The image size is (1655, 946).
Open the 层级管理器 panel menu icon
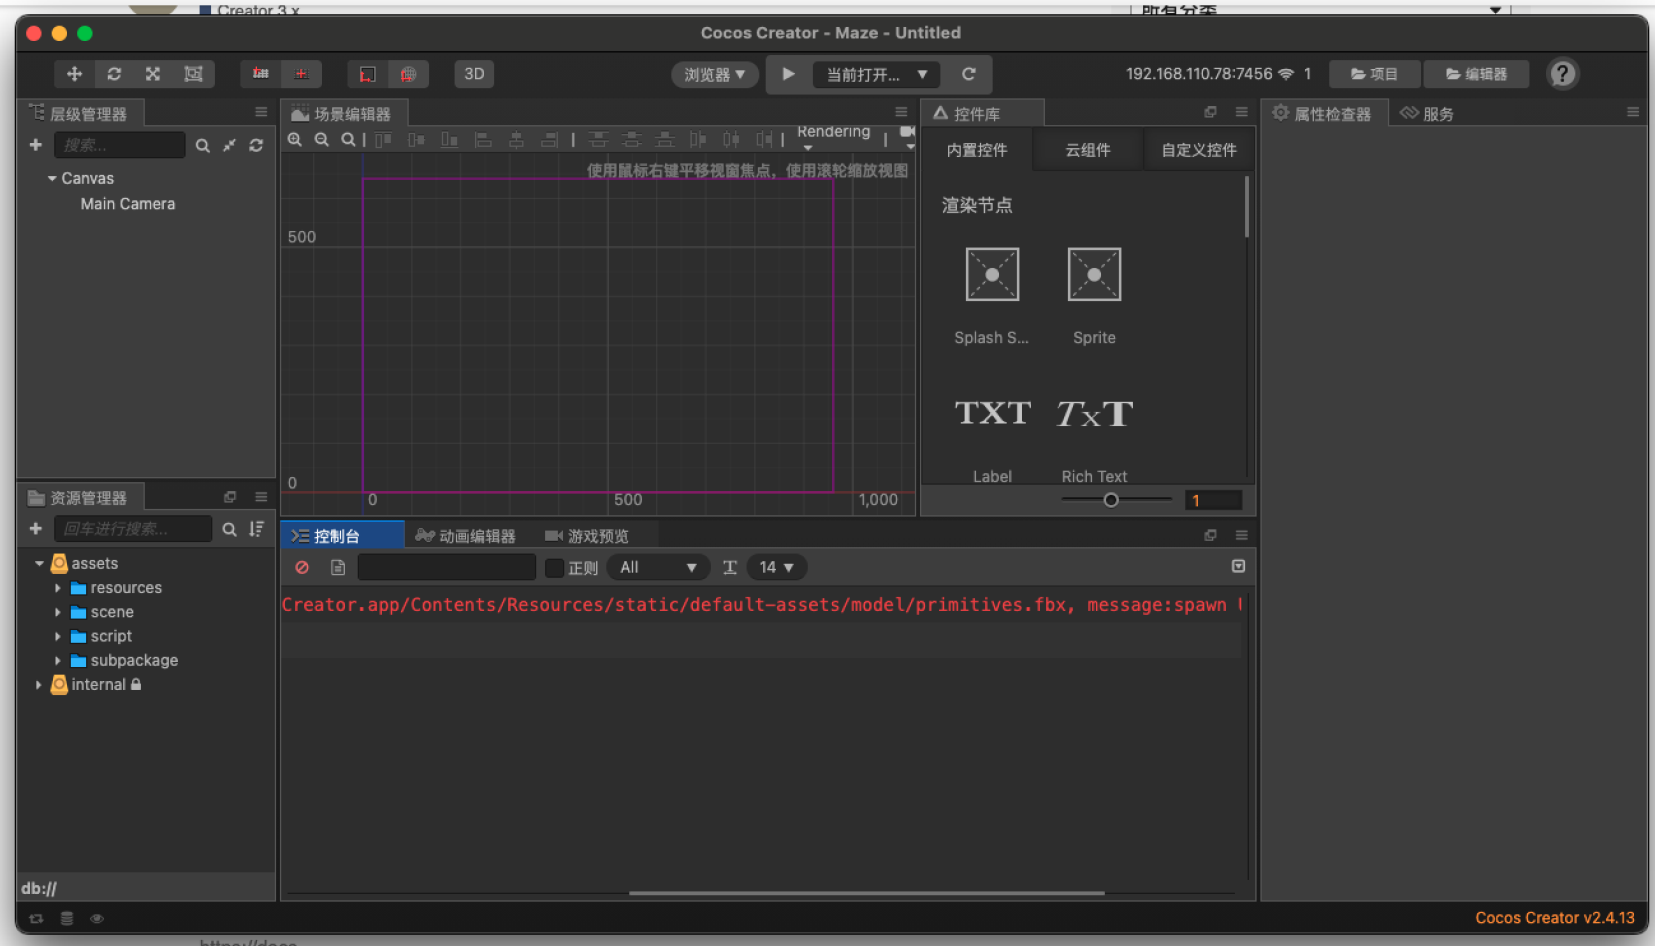[x=261, y=112]
